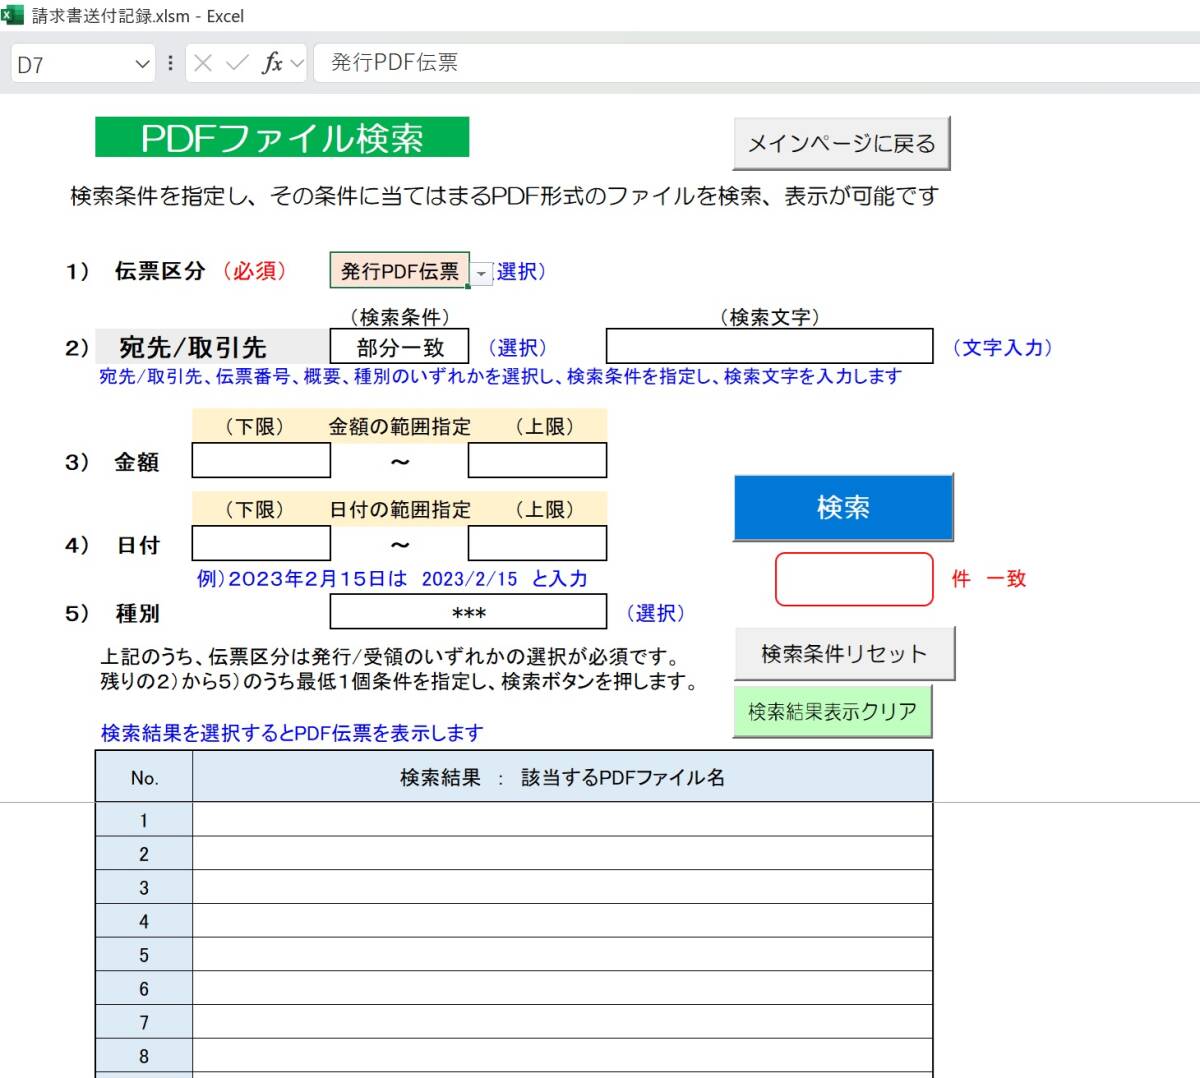Screen dimensions: 1200x1078
Task: Select the 種別 cell showing ***
Action: coord(468,613)
